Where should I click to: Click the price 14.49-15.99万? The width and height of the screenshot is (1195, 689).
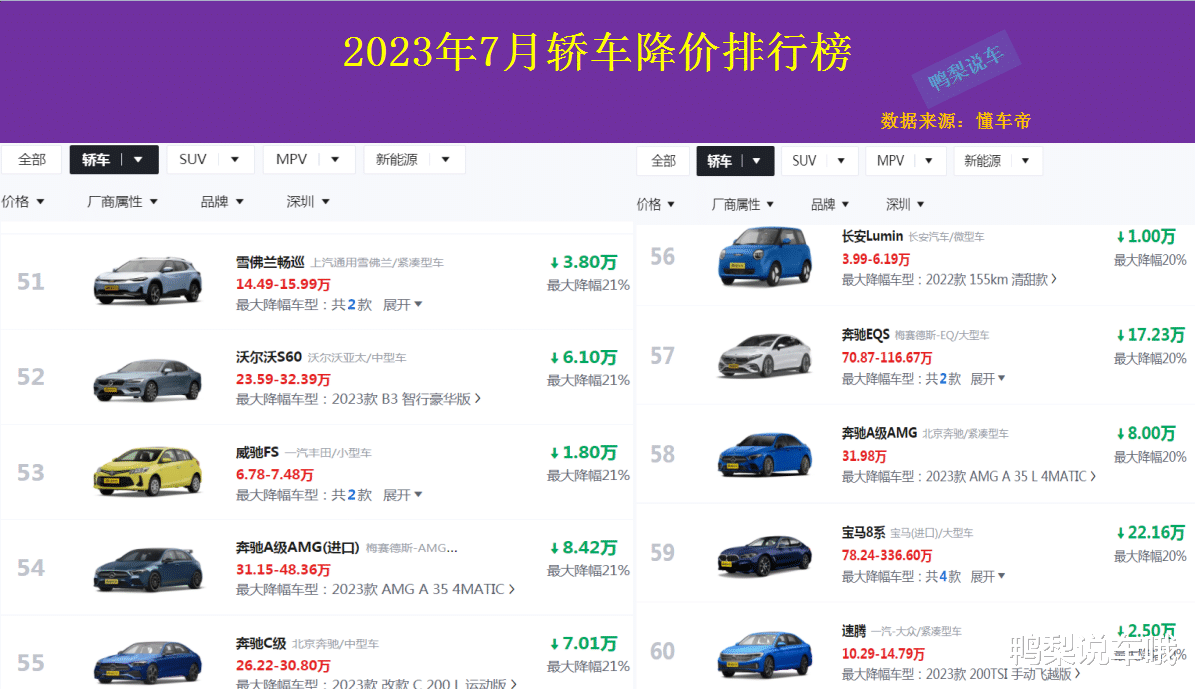pyautogui.click(x=283, y=284)
